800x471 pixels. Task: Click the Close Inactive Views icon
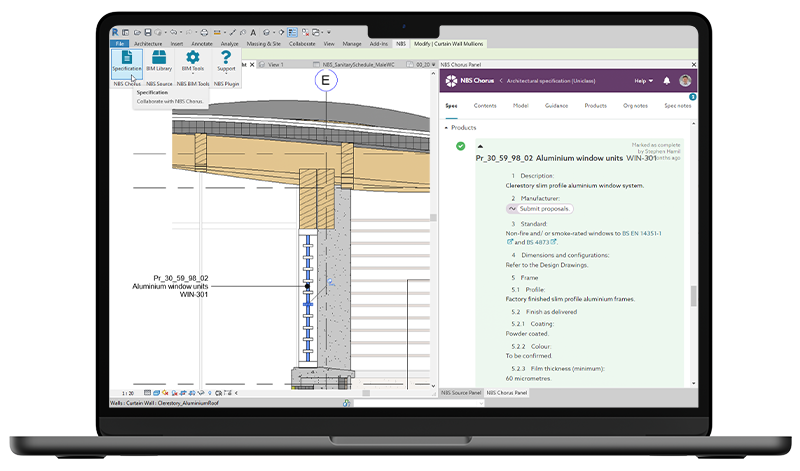pyautogui.click(x=305, y=32)
